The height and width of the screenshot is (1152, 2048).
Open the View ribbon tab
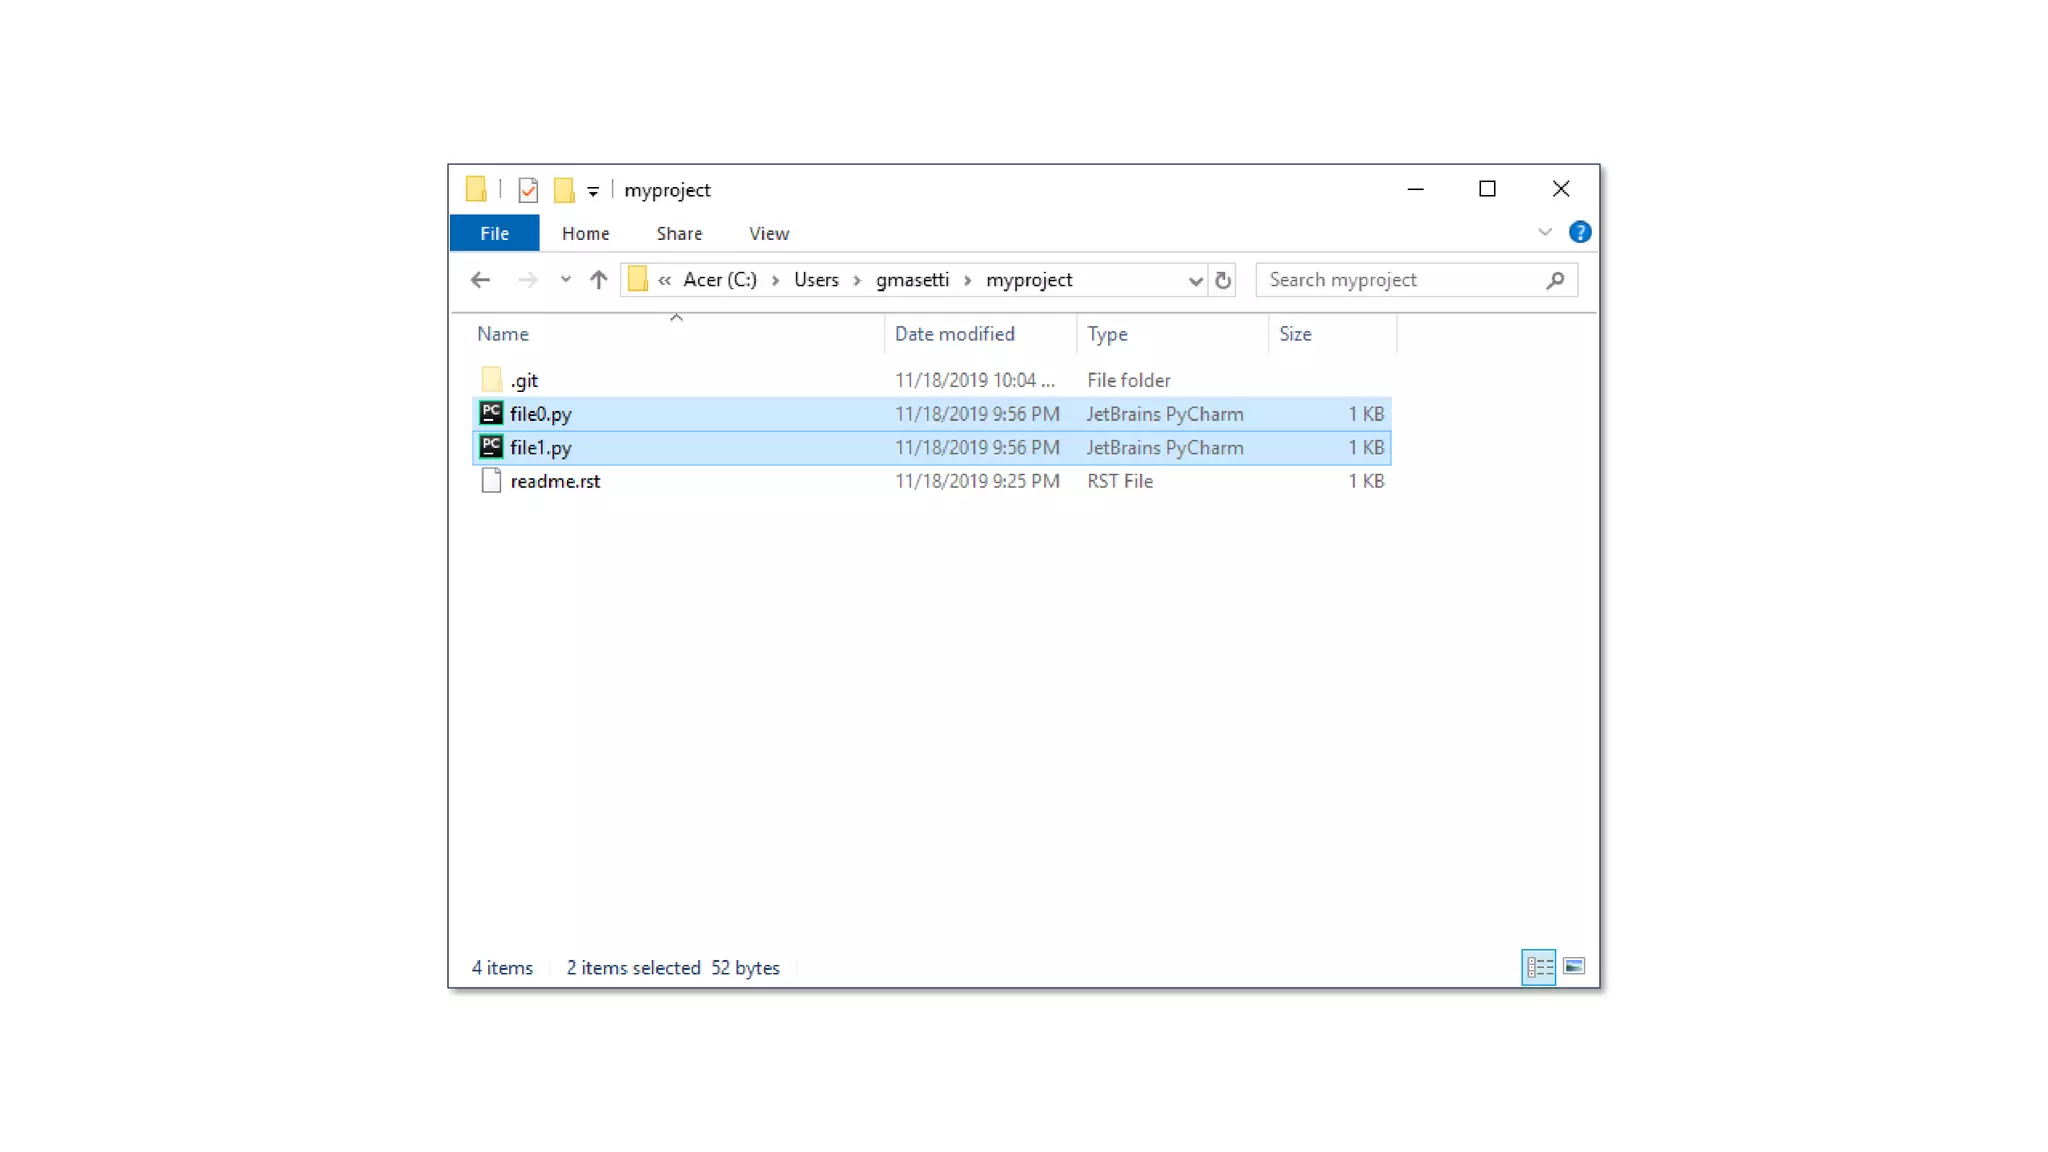click(x=768, y=233)
